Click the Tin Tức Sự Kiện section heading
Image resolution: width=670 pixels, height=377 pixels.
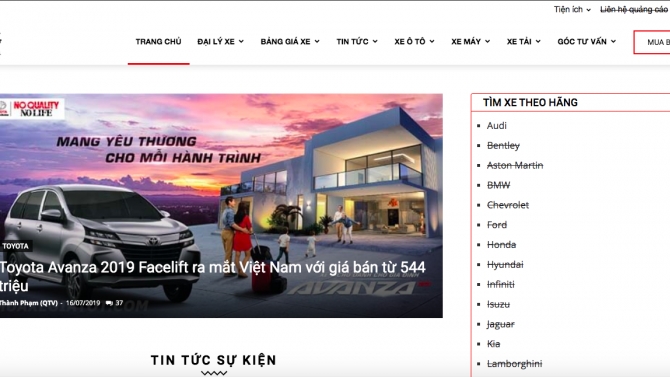tap(214, 360)
